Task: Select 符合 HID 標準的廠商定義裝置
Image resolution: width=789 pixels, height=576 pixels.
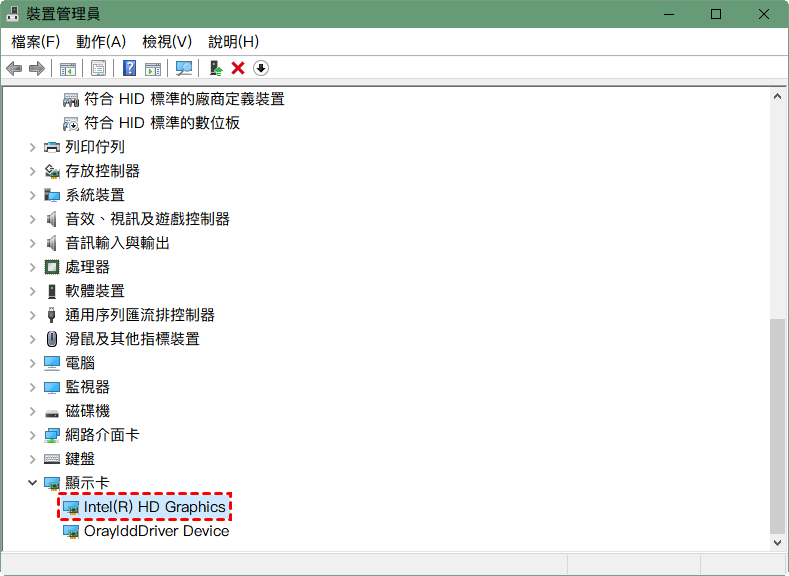Action: [x=184, y=99]
